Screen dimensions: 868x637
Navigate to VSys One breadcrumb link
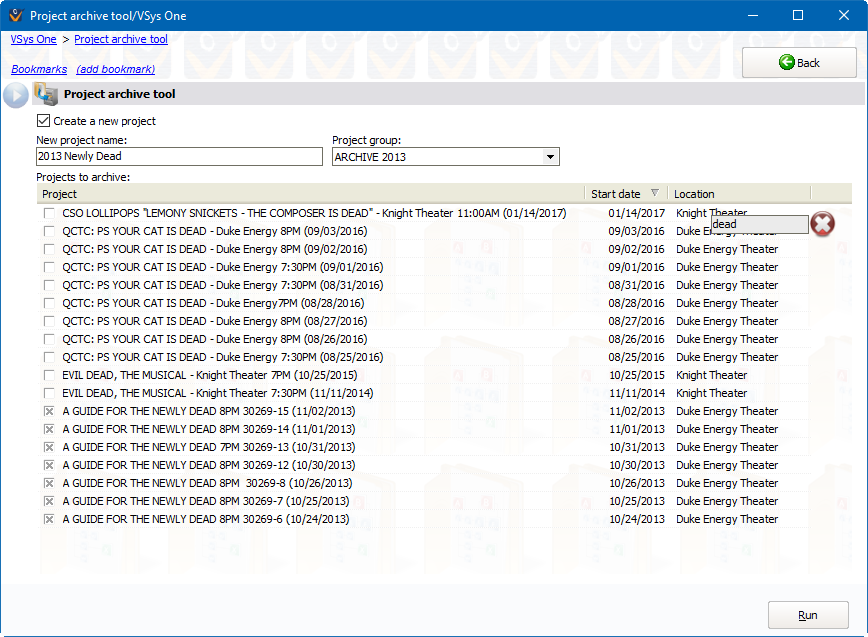click(33, 39)
